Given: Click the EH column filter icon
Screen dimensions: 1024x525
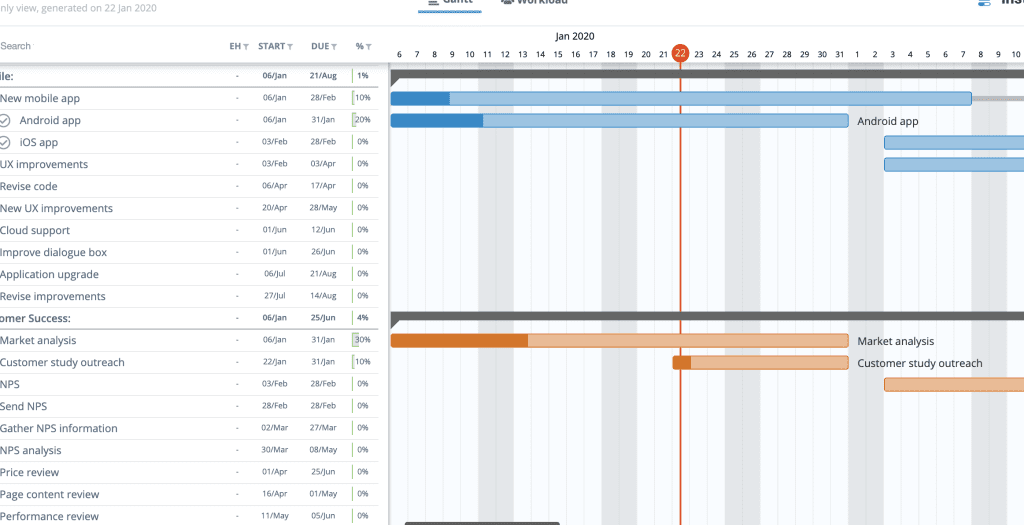Looking at the screenshot, I should (x=246, y=47).
